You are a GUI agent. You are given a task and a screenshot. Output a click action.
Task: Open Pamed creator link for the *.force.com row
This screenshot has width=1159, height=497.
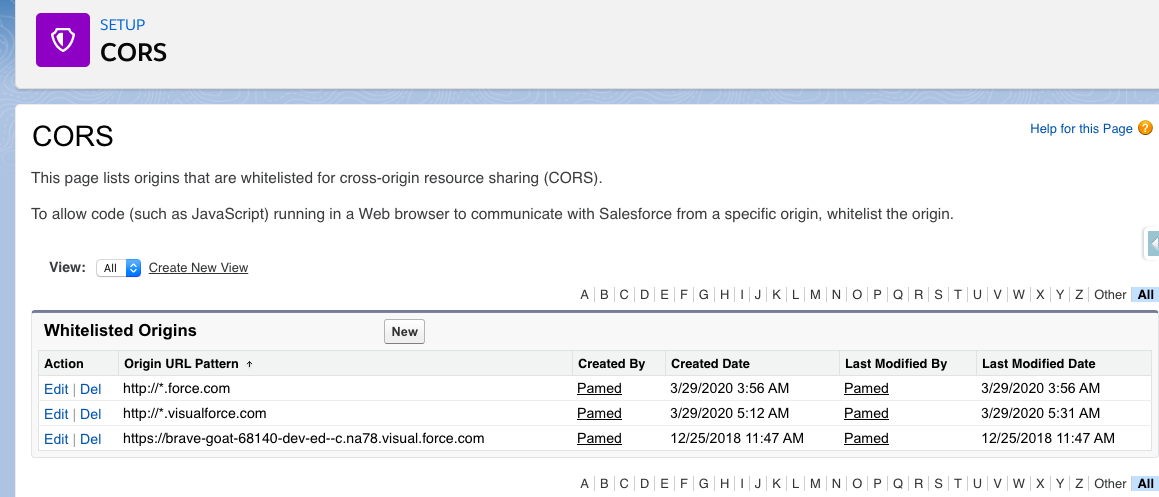tap(599, 388)
